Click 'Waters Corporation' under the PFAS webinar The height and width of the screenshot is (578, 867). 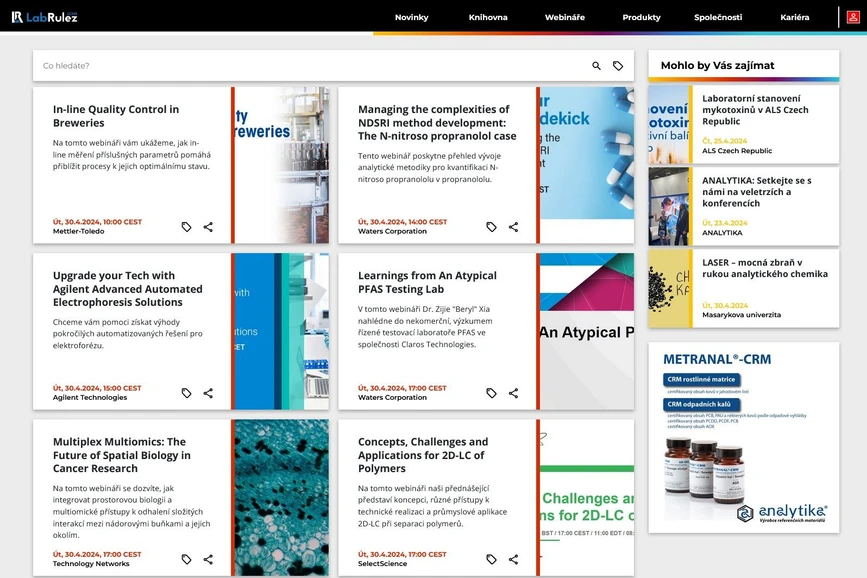coord(392,397)
